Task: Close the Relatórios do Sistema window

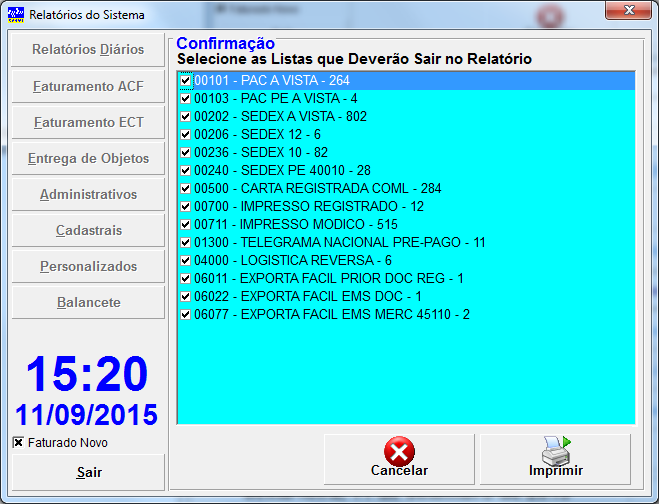Action: point(628,10)
